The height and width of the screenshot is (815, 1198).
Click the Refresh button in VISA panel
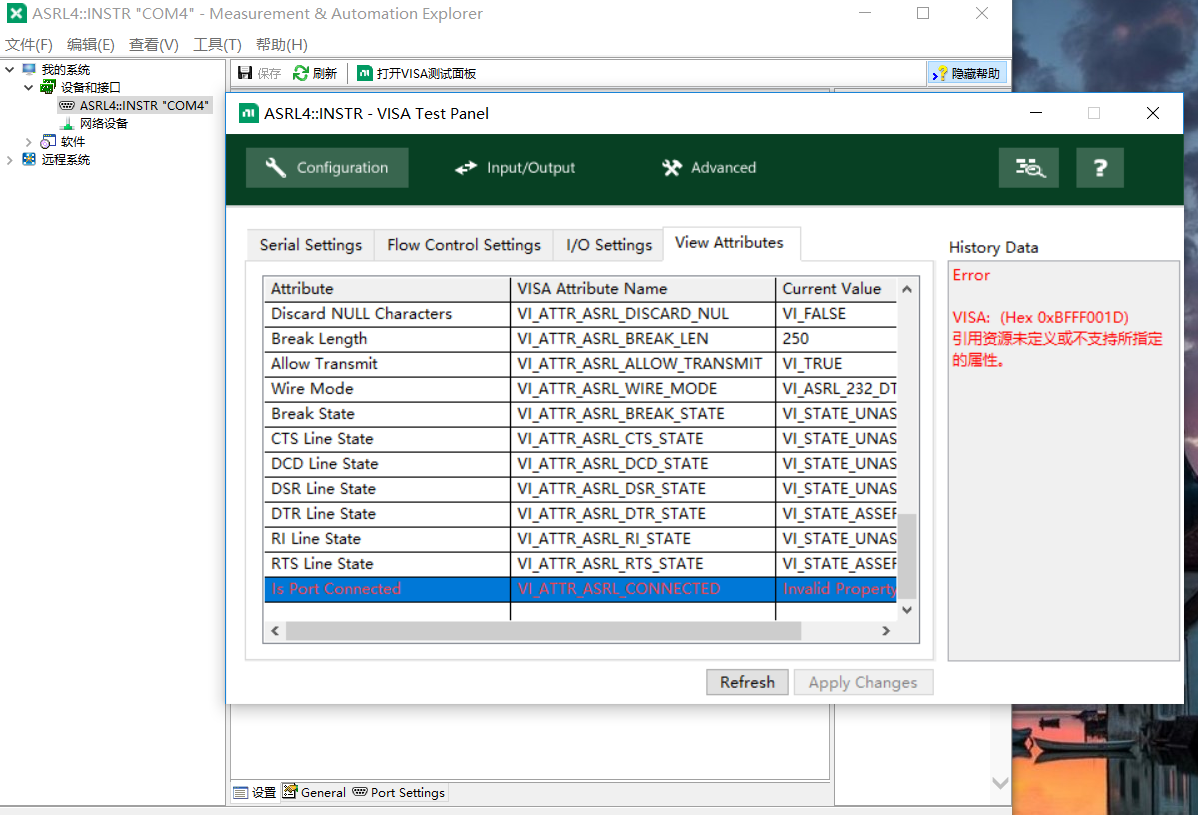747,682
